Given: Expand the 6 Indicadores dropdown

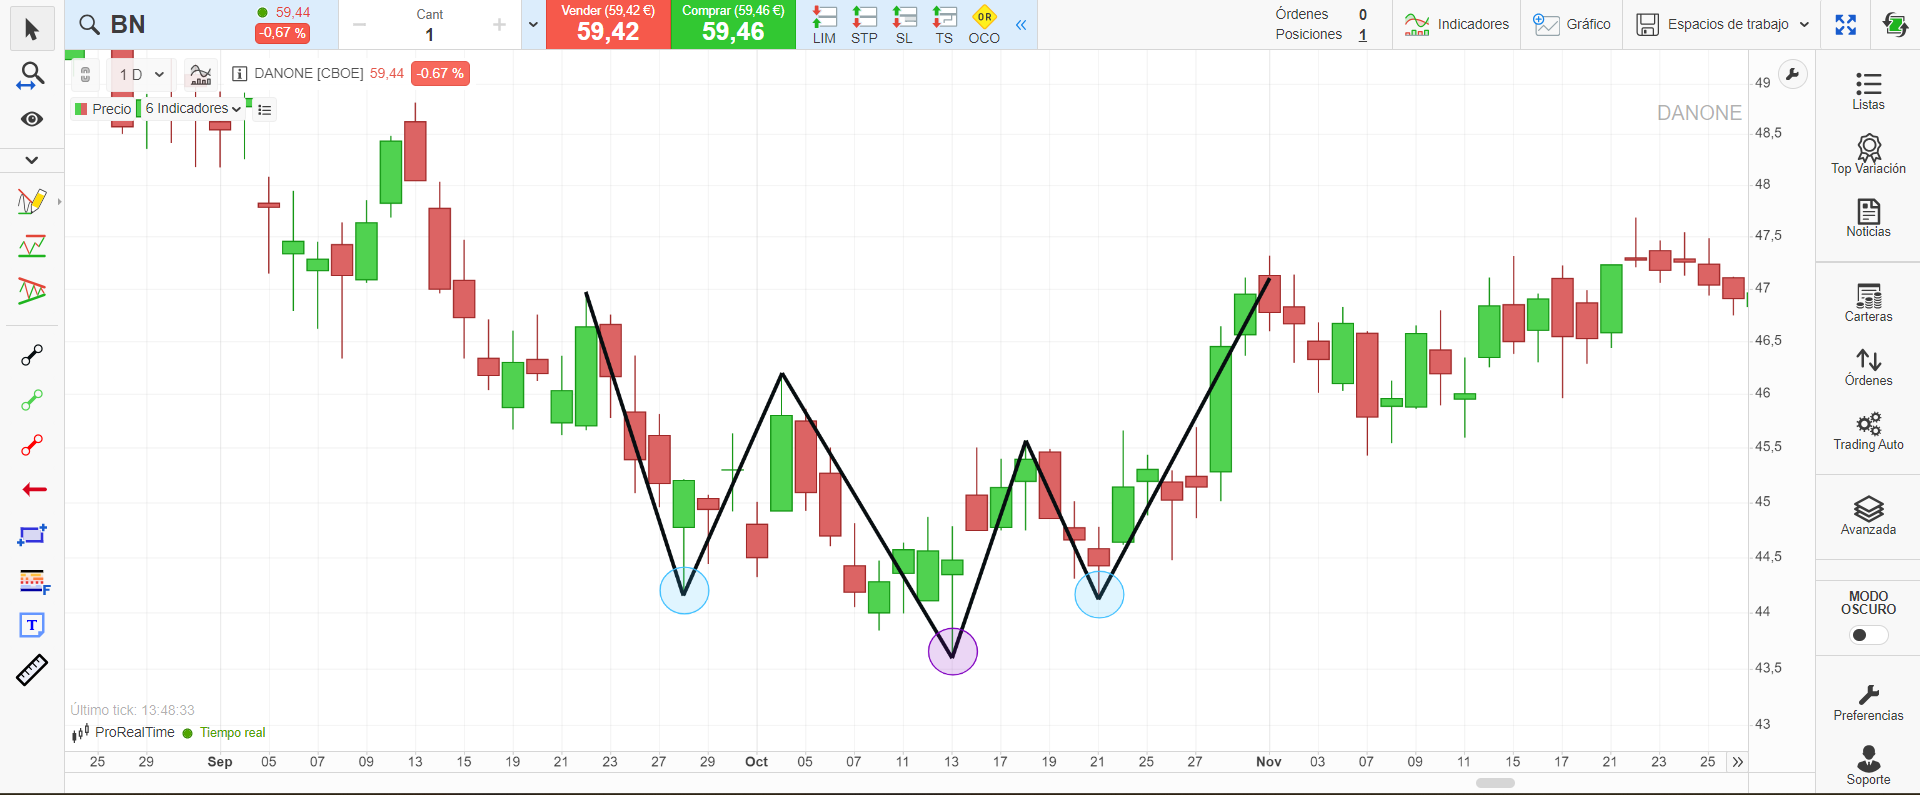Looking at the screenshot, I should (x=193, y=108).
